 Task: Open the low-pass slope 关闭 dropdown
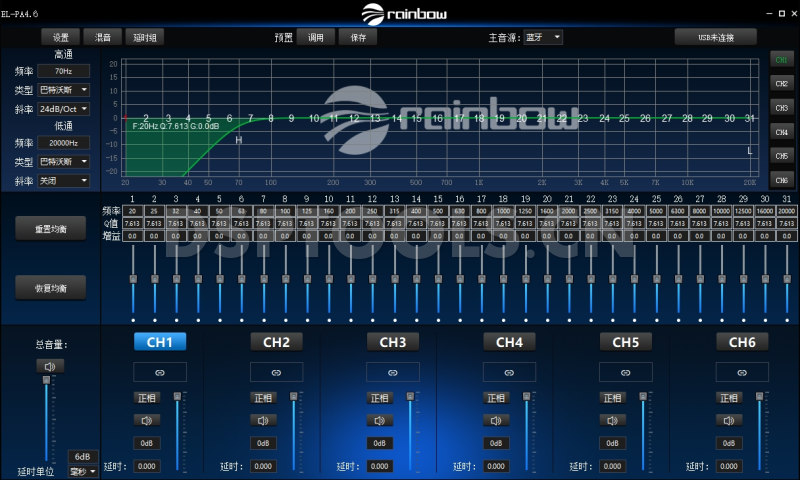64,181
